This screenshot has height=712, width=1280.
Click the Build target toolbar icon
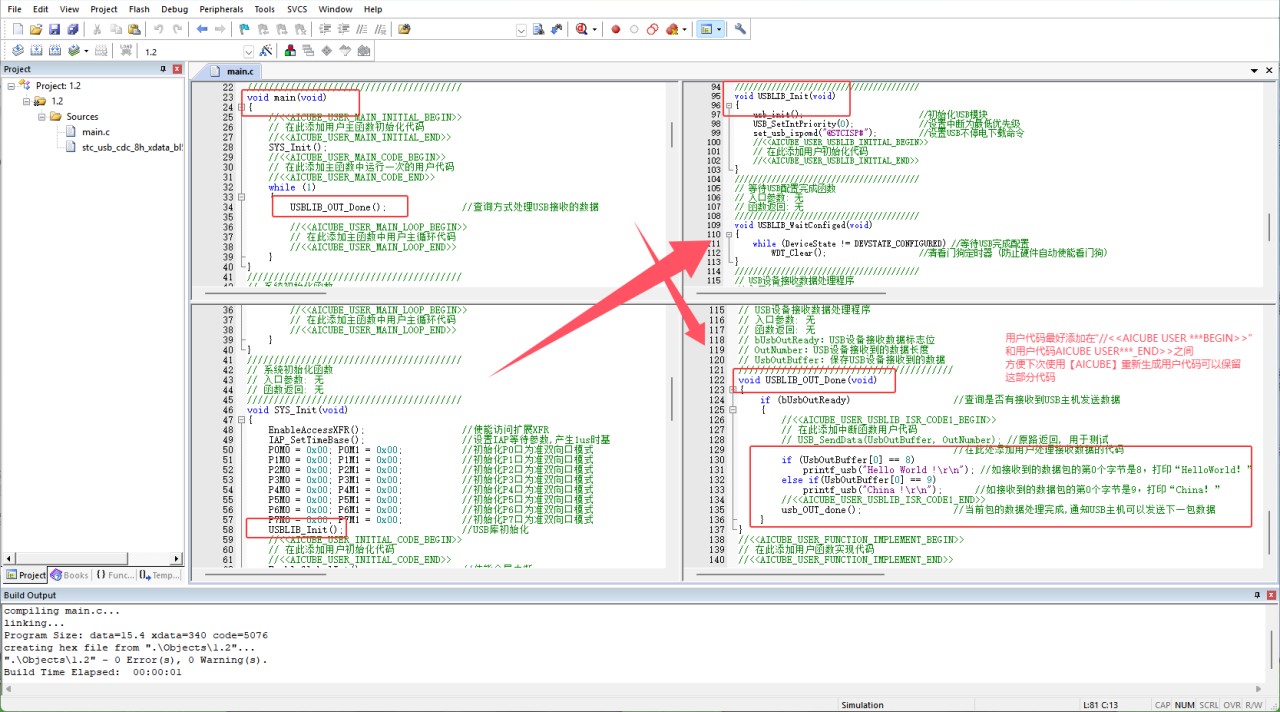pyautogui.click(x=36, y=50)
